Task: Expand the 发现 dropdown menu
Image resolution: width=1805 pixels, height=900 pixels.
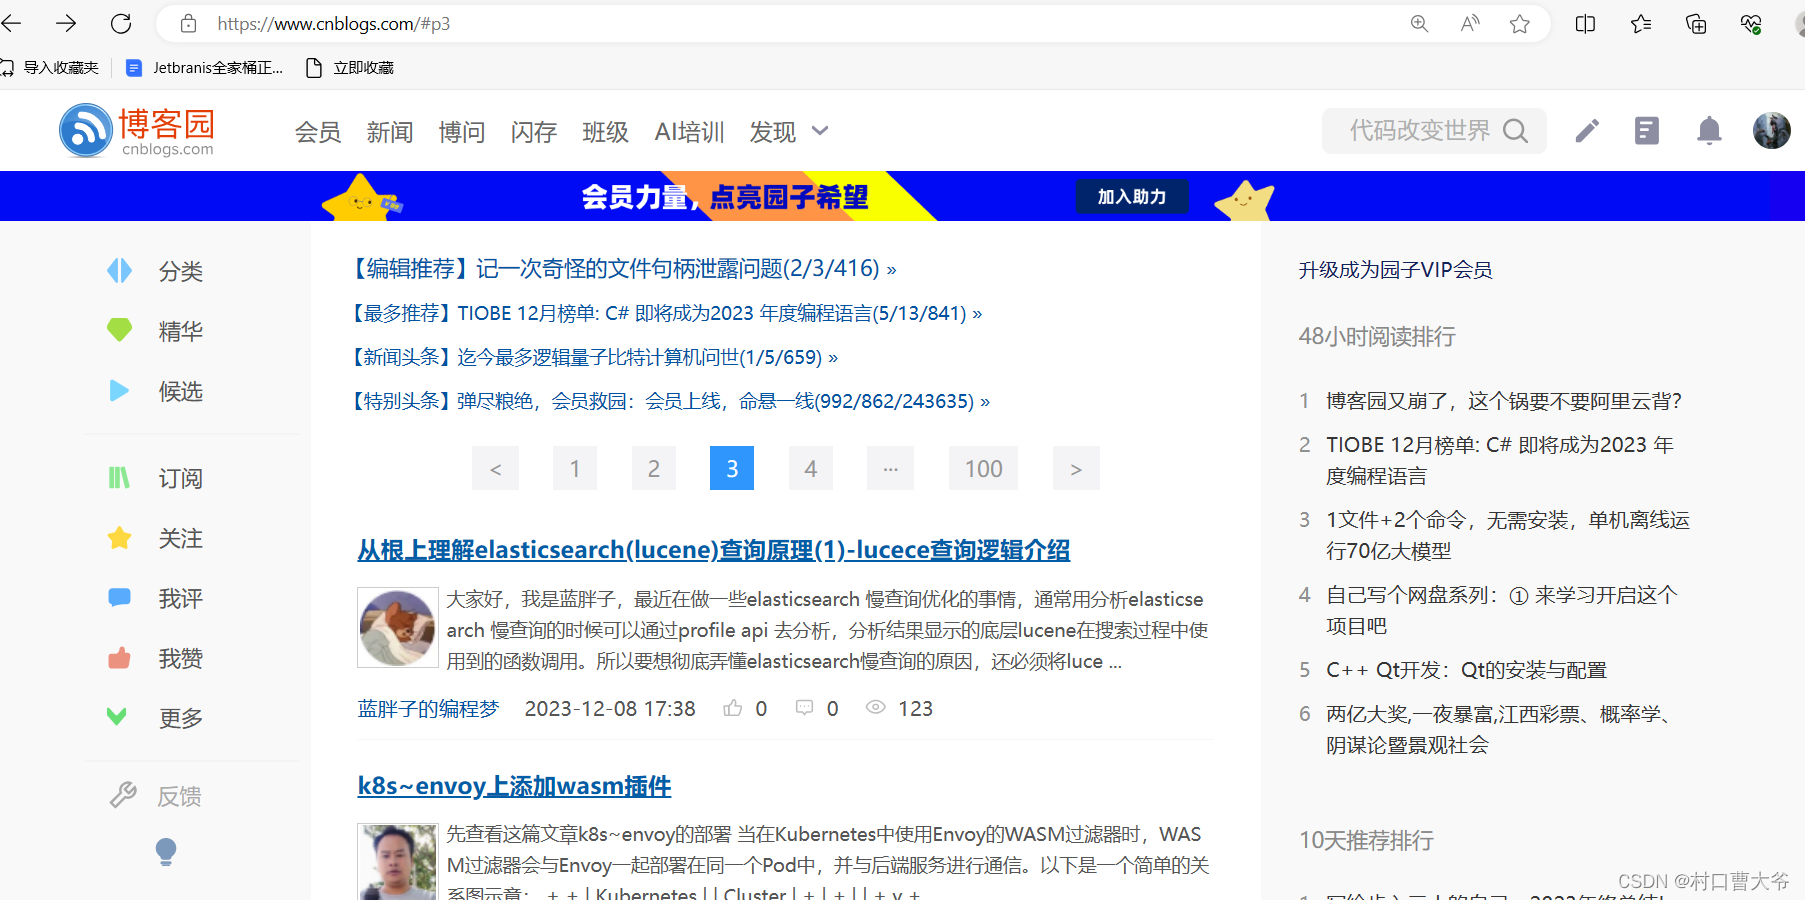Action: (789, 131)
